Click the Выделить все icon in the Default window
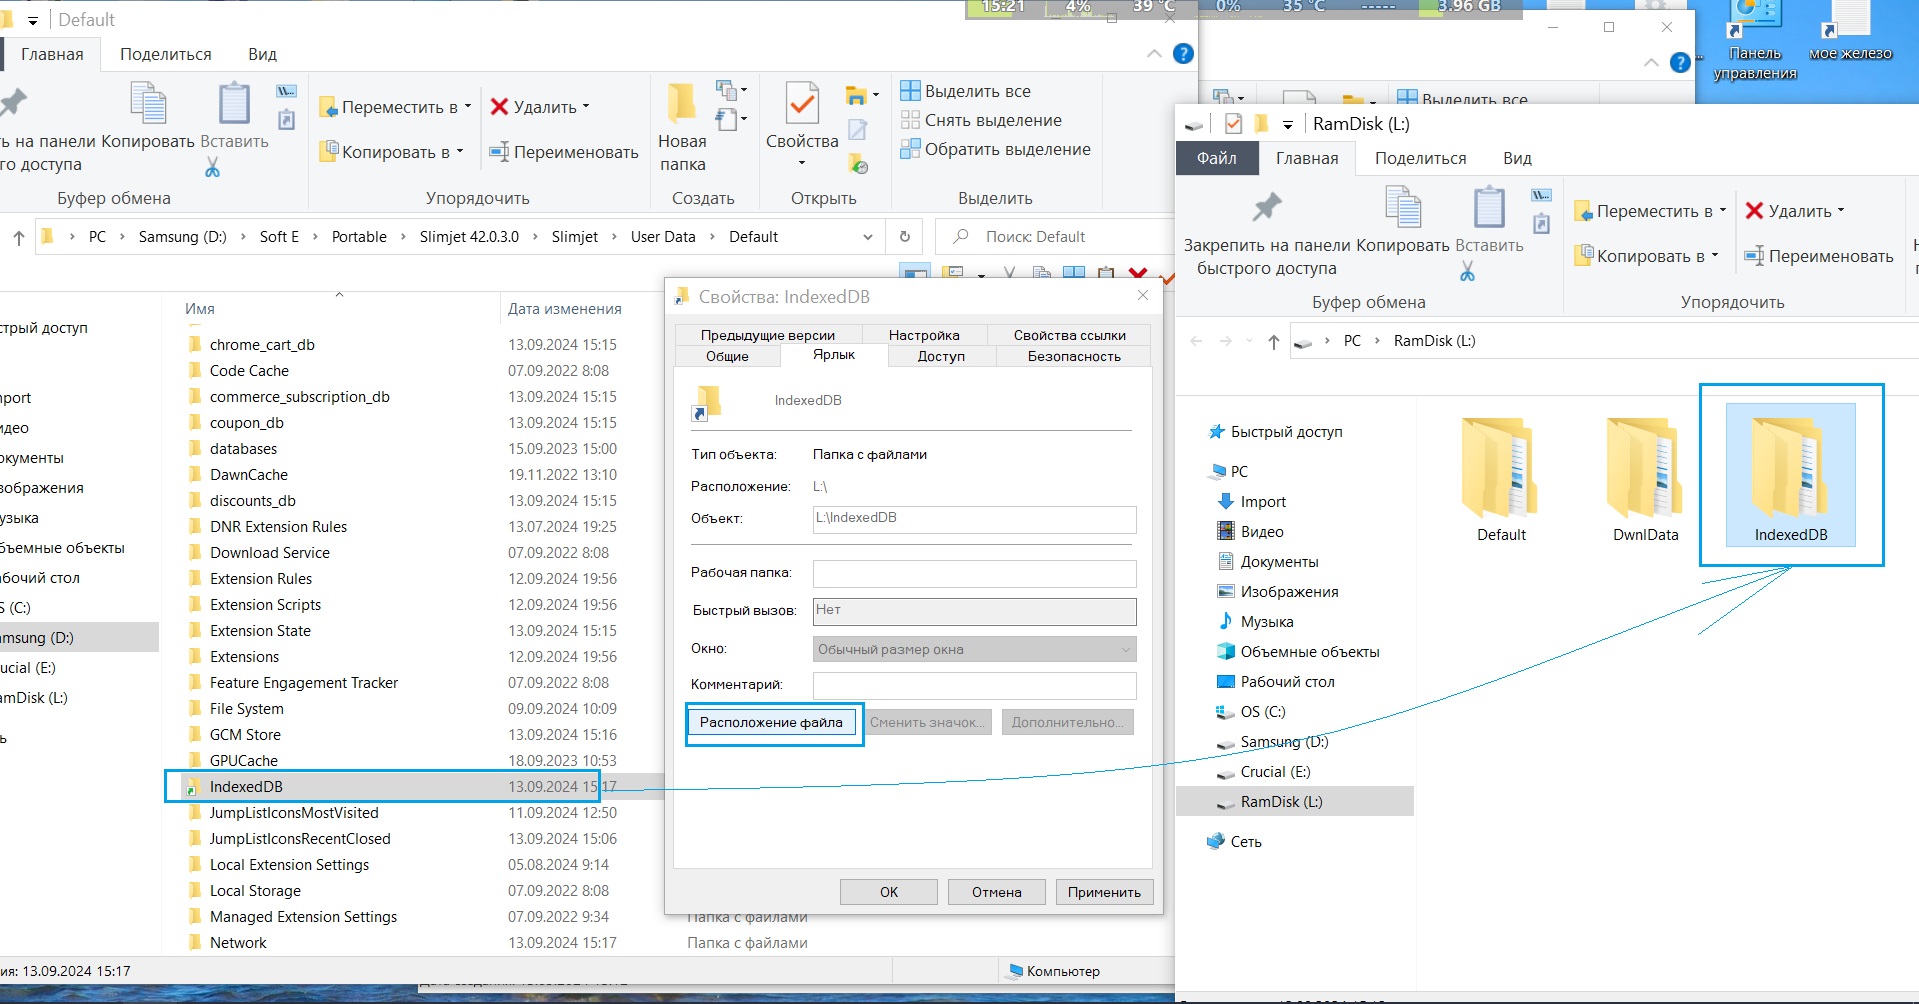The height and width of the screenshot is (1004, 1919). point(910,91)
